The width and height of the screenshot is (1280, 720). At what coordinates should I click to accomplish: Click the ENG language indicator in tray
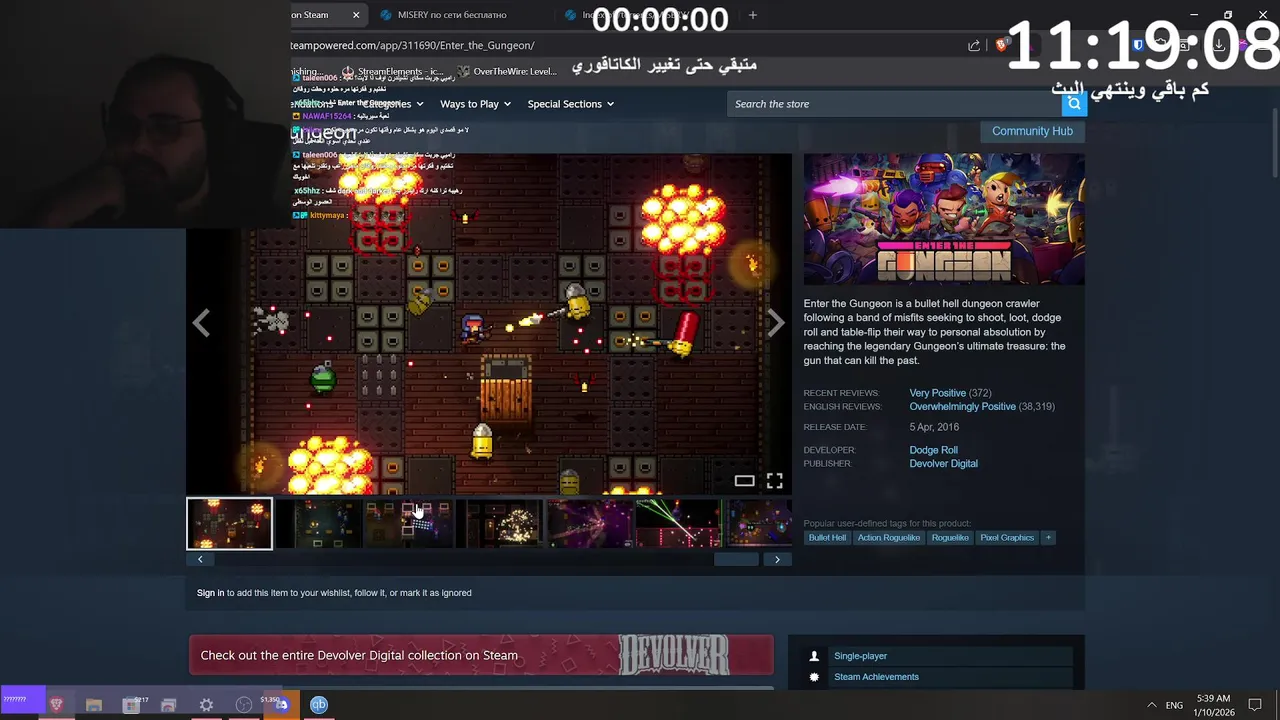[1174, 705]
